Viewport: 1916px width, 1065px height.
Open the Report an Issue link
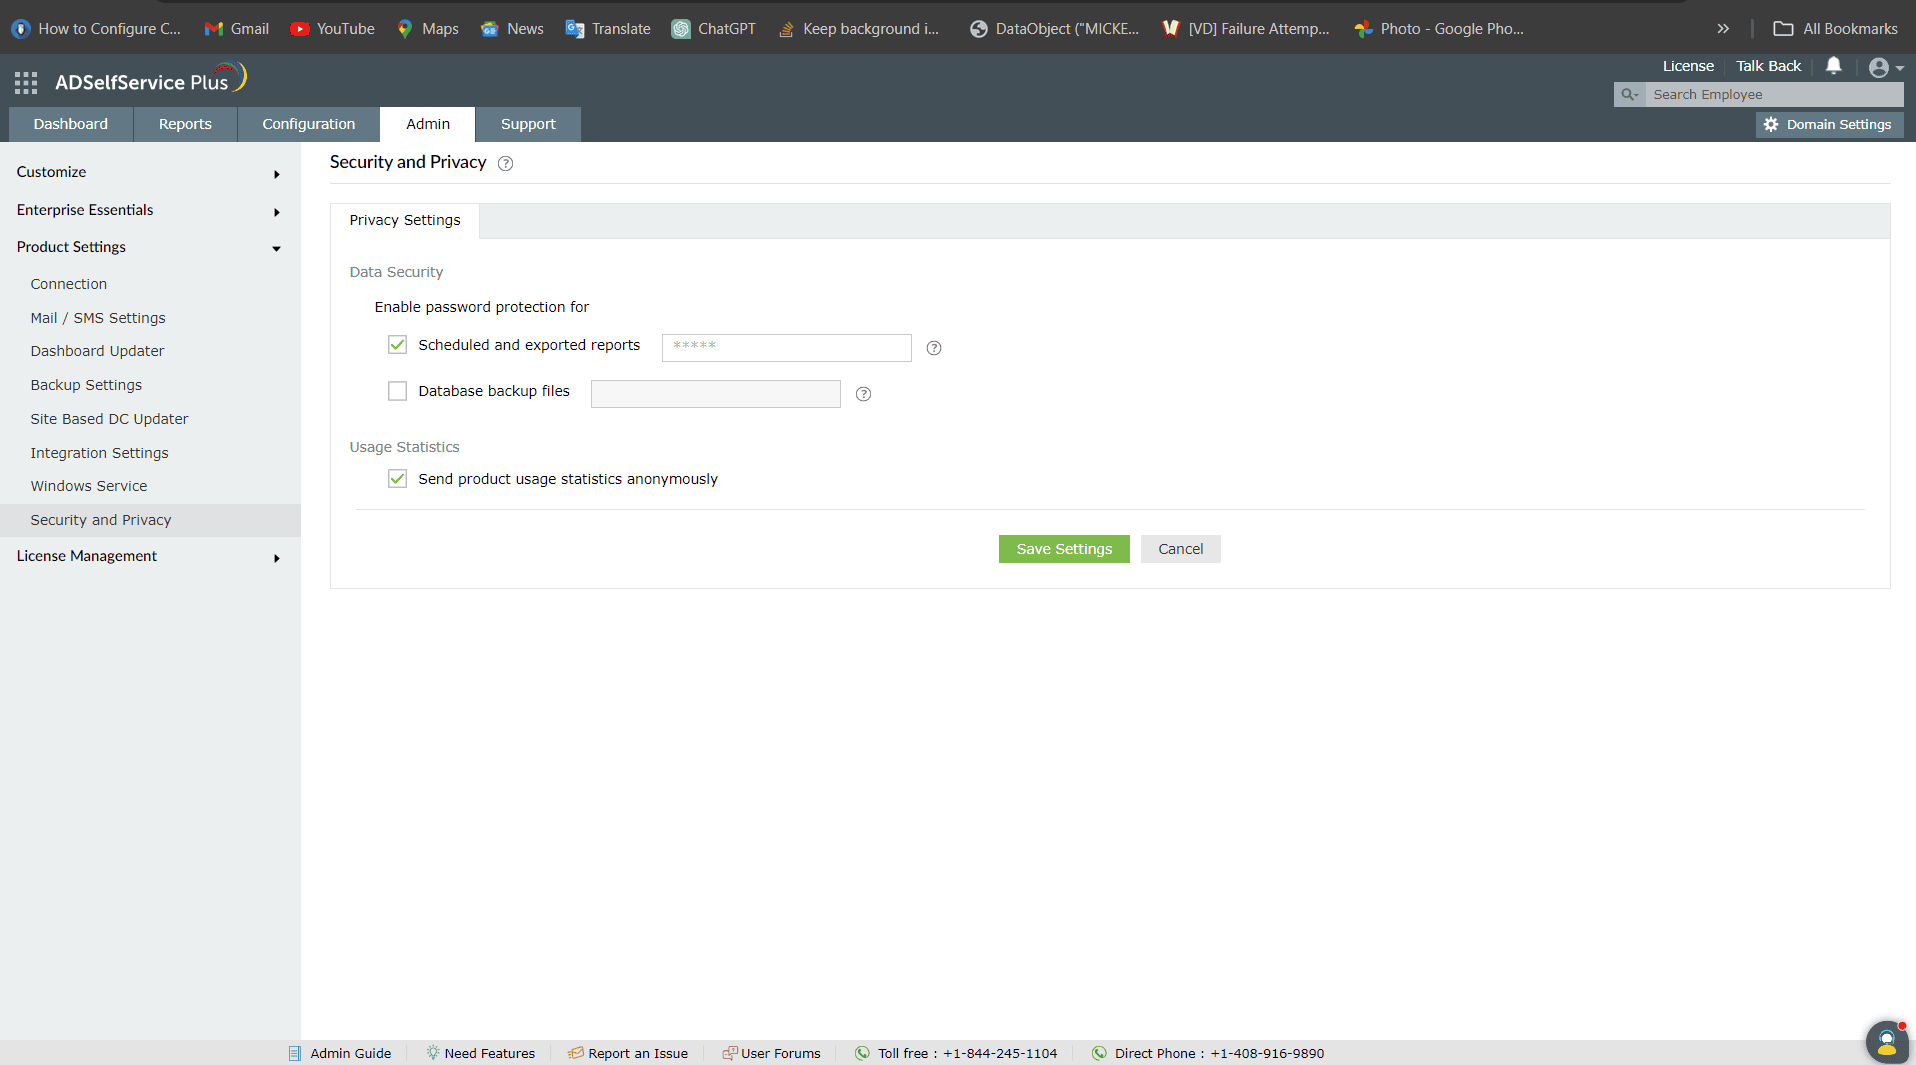tap(638, 1053)
